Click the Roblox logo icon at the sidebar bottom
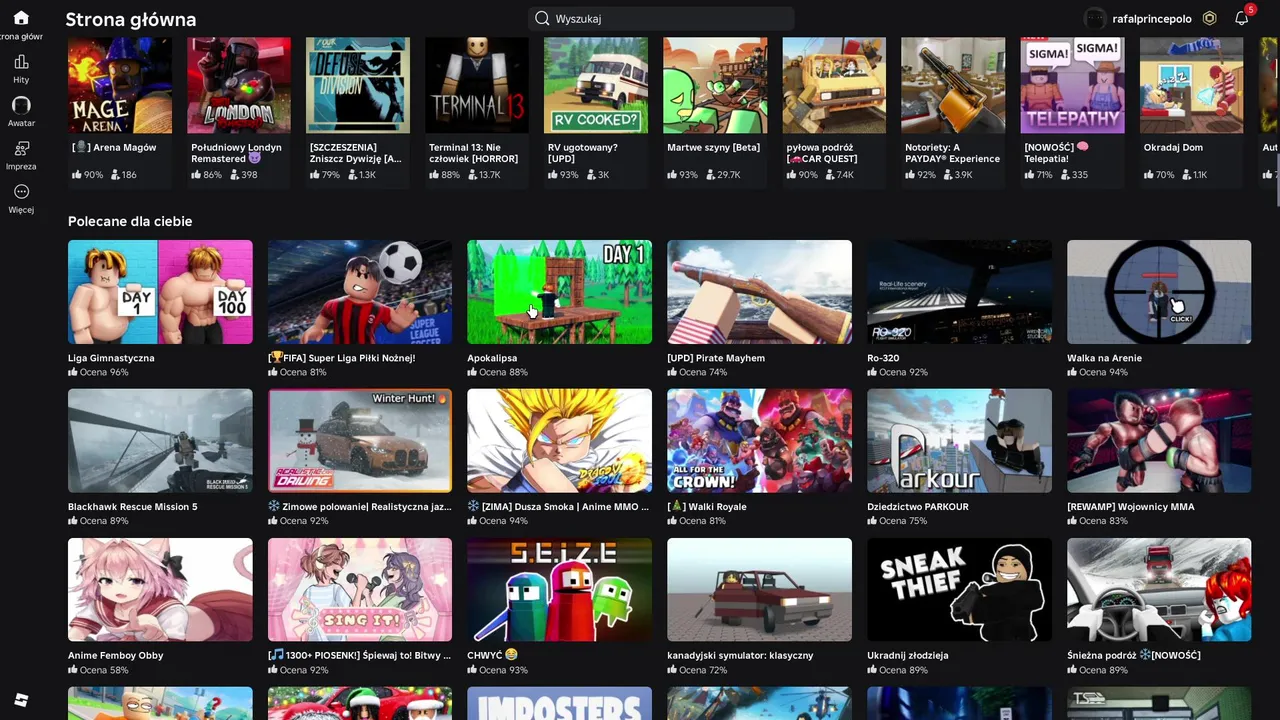The height and width of the screenshot is (720, 1280). pos(21,700)
